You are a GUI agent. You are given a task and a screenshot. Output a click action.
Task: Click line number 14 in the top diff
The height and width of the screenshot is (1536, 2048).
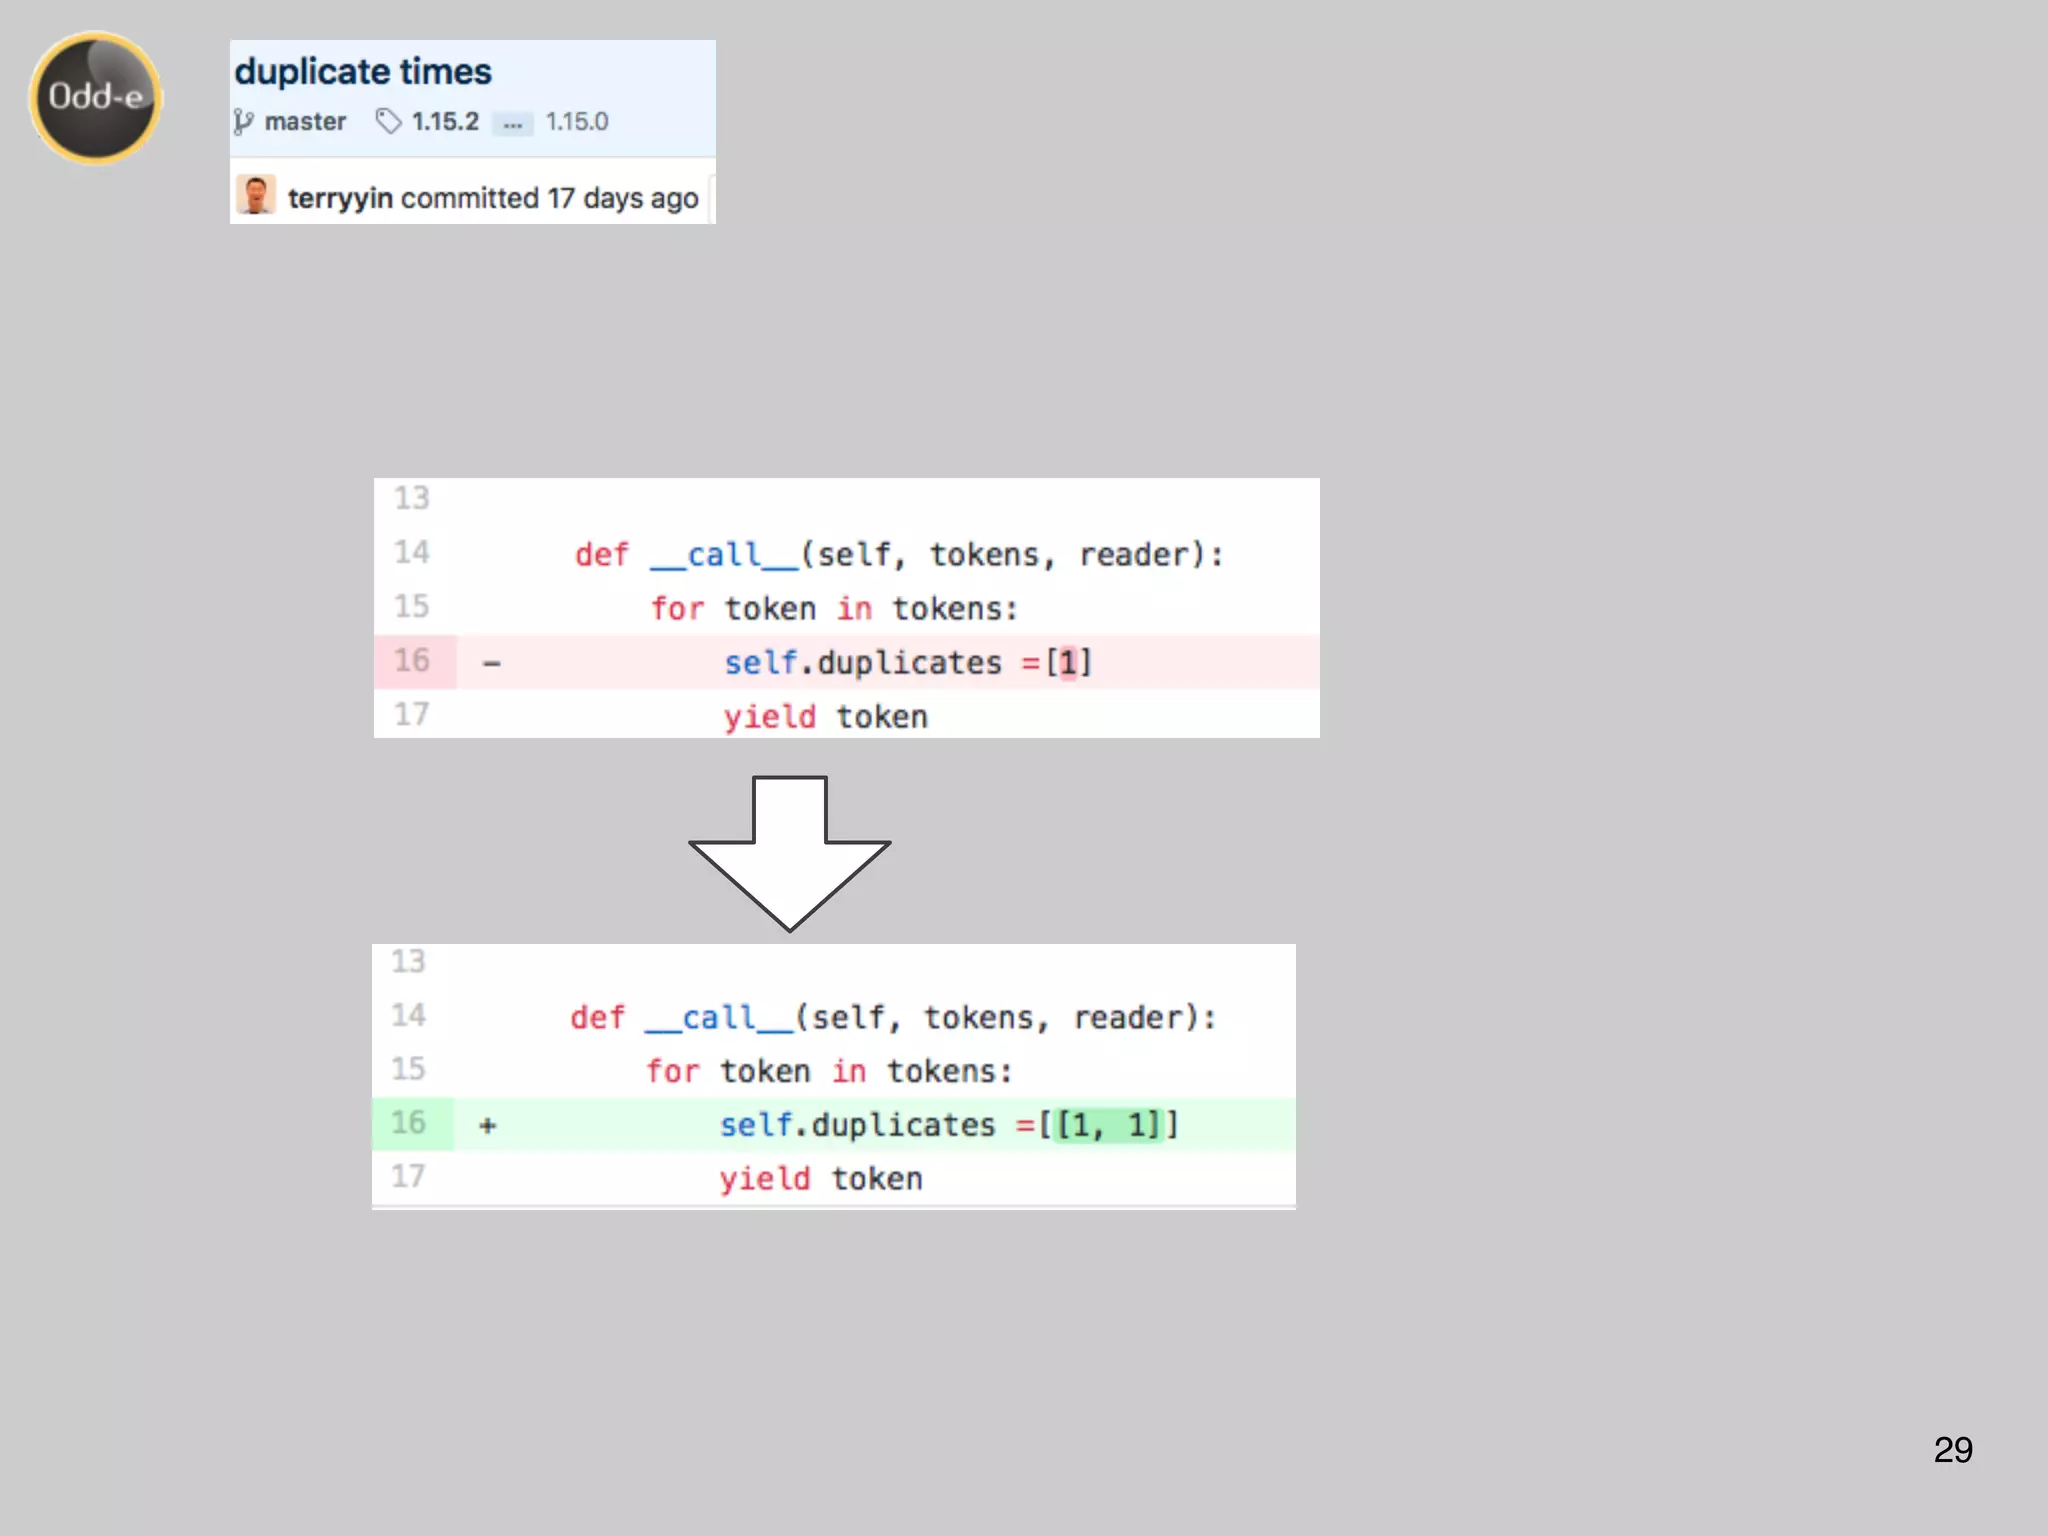411,552
